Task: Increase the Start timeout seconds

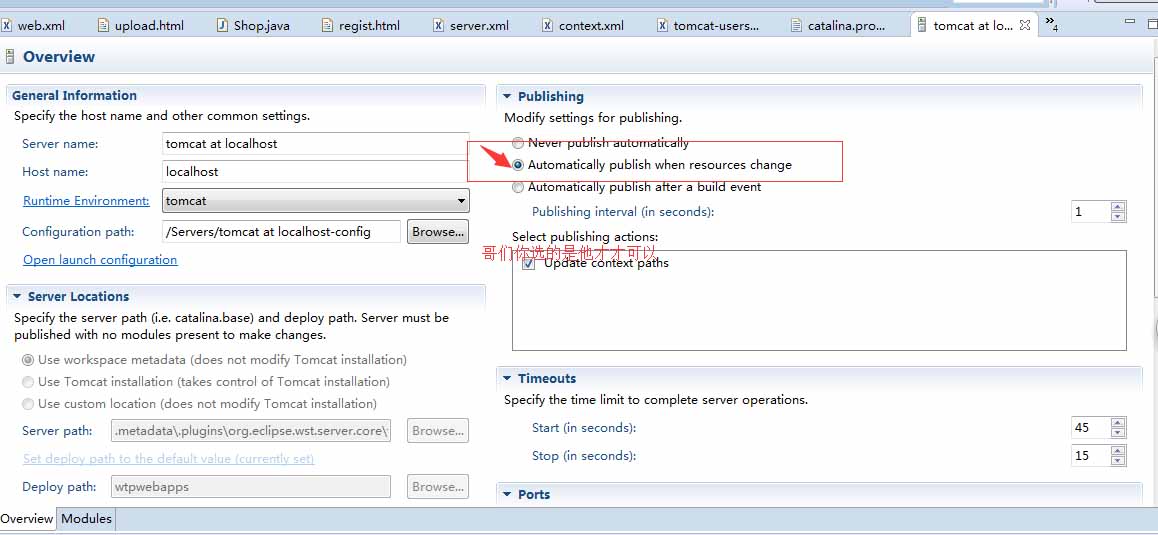Action: point(1118,423)
